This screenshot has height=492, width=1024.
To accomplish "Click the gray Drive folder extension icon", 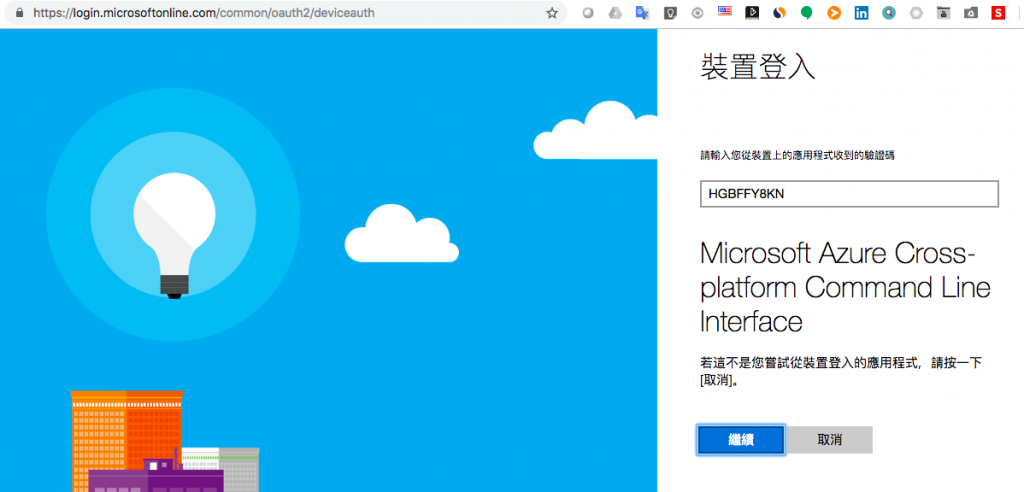I will tap(970, 12).
